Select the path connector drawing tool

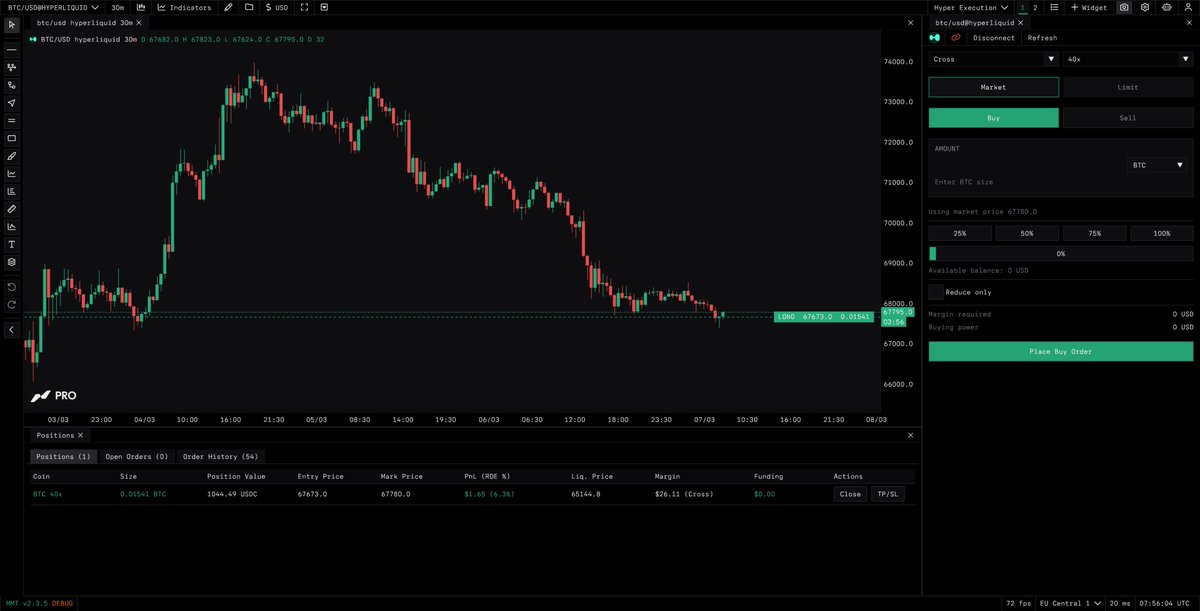click(x=11, y=85)
